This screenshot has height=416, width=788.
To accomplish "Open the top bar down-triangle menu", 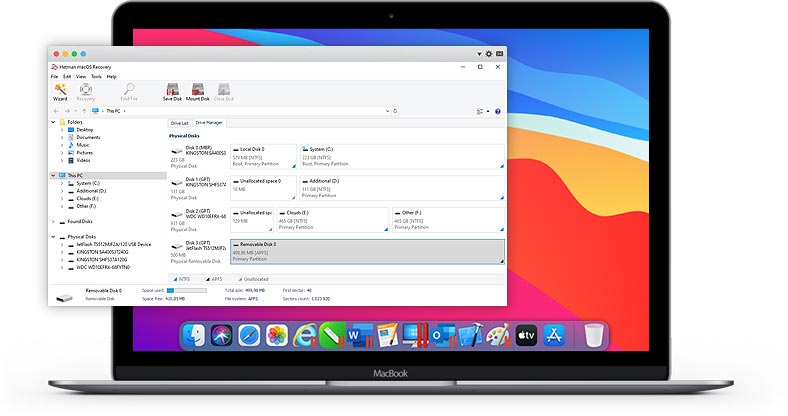I will pos(479,54).
